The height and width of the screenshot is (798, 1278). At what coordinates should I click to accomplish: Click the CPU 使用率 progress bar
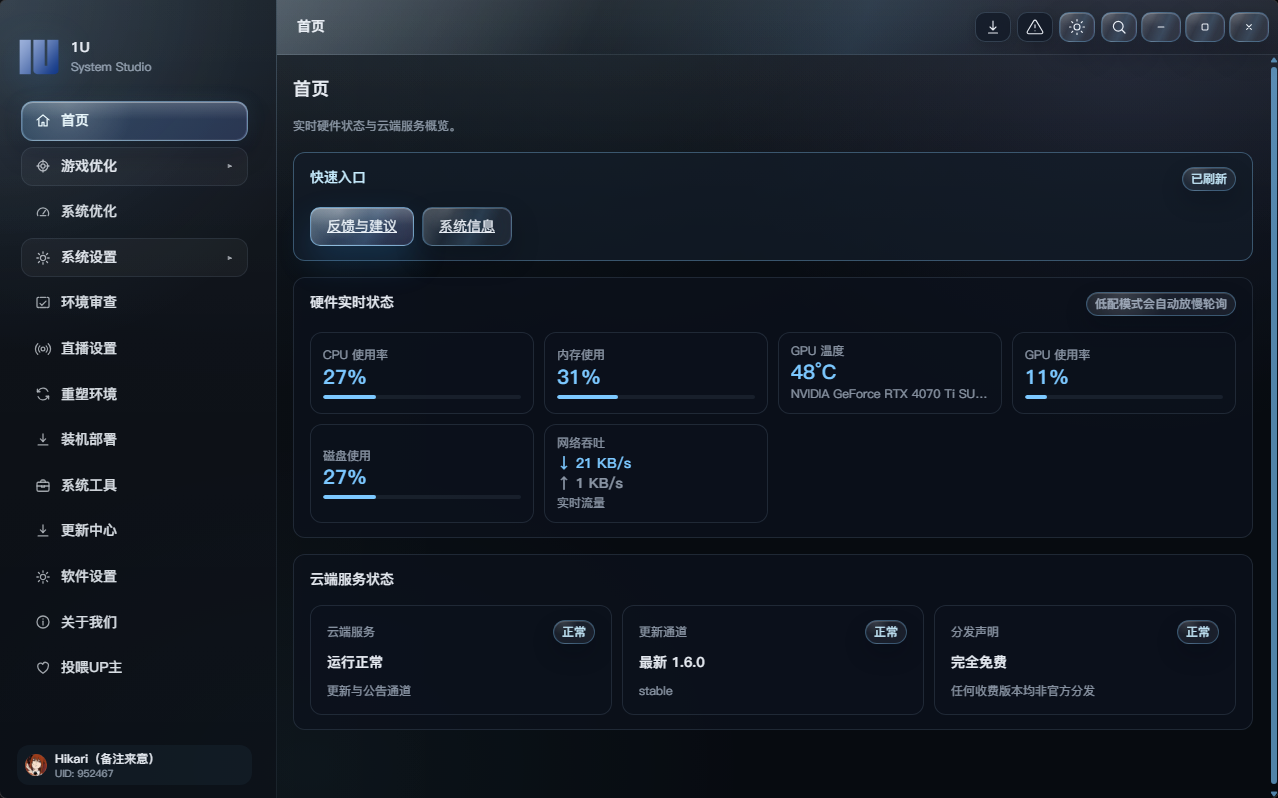pyautogui.click(x=421, y=397)
